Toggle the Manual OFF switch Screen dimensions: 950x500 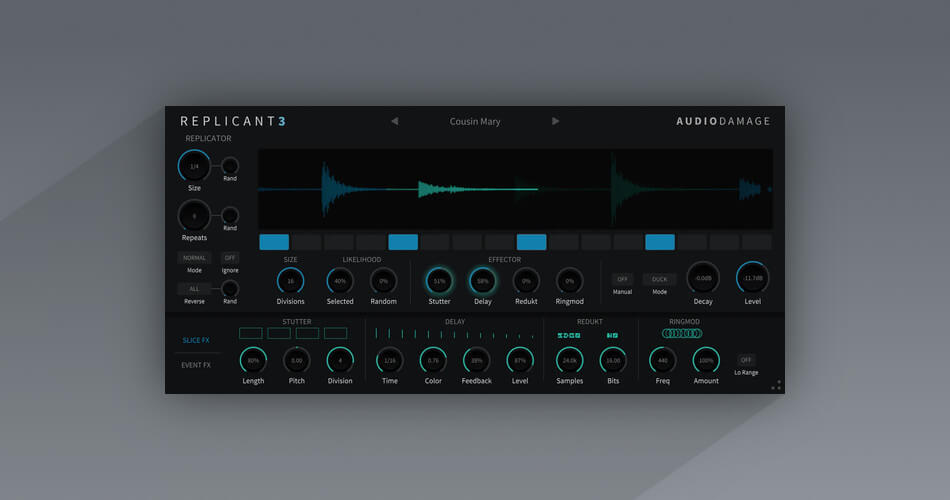point(622,279)
